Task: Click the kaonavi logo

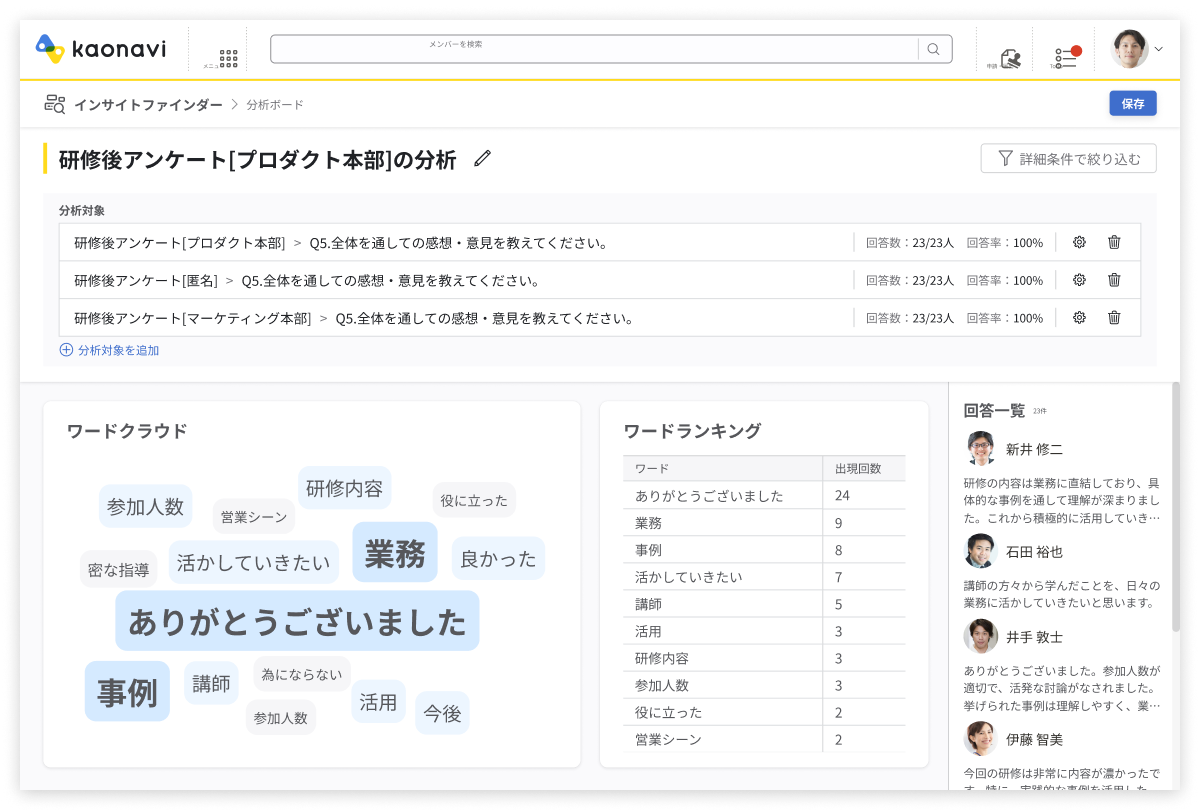Action: click(100, 48)
